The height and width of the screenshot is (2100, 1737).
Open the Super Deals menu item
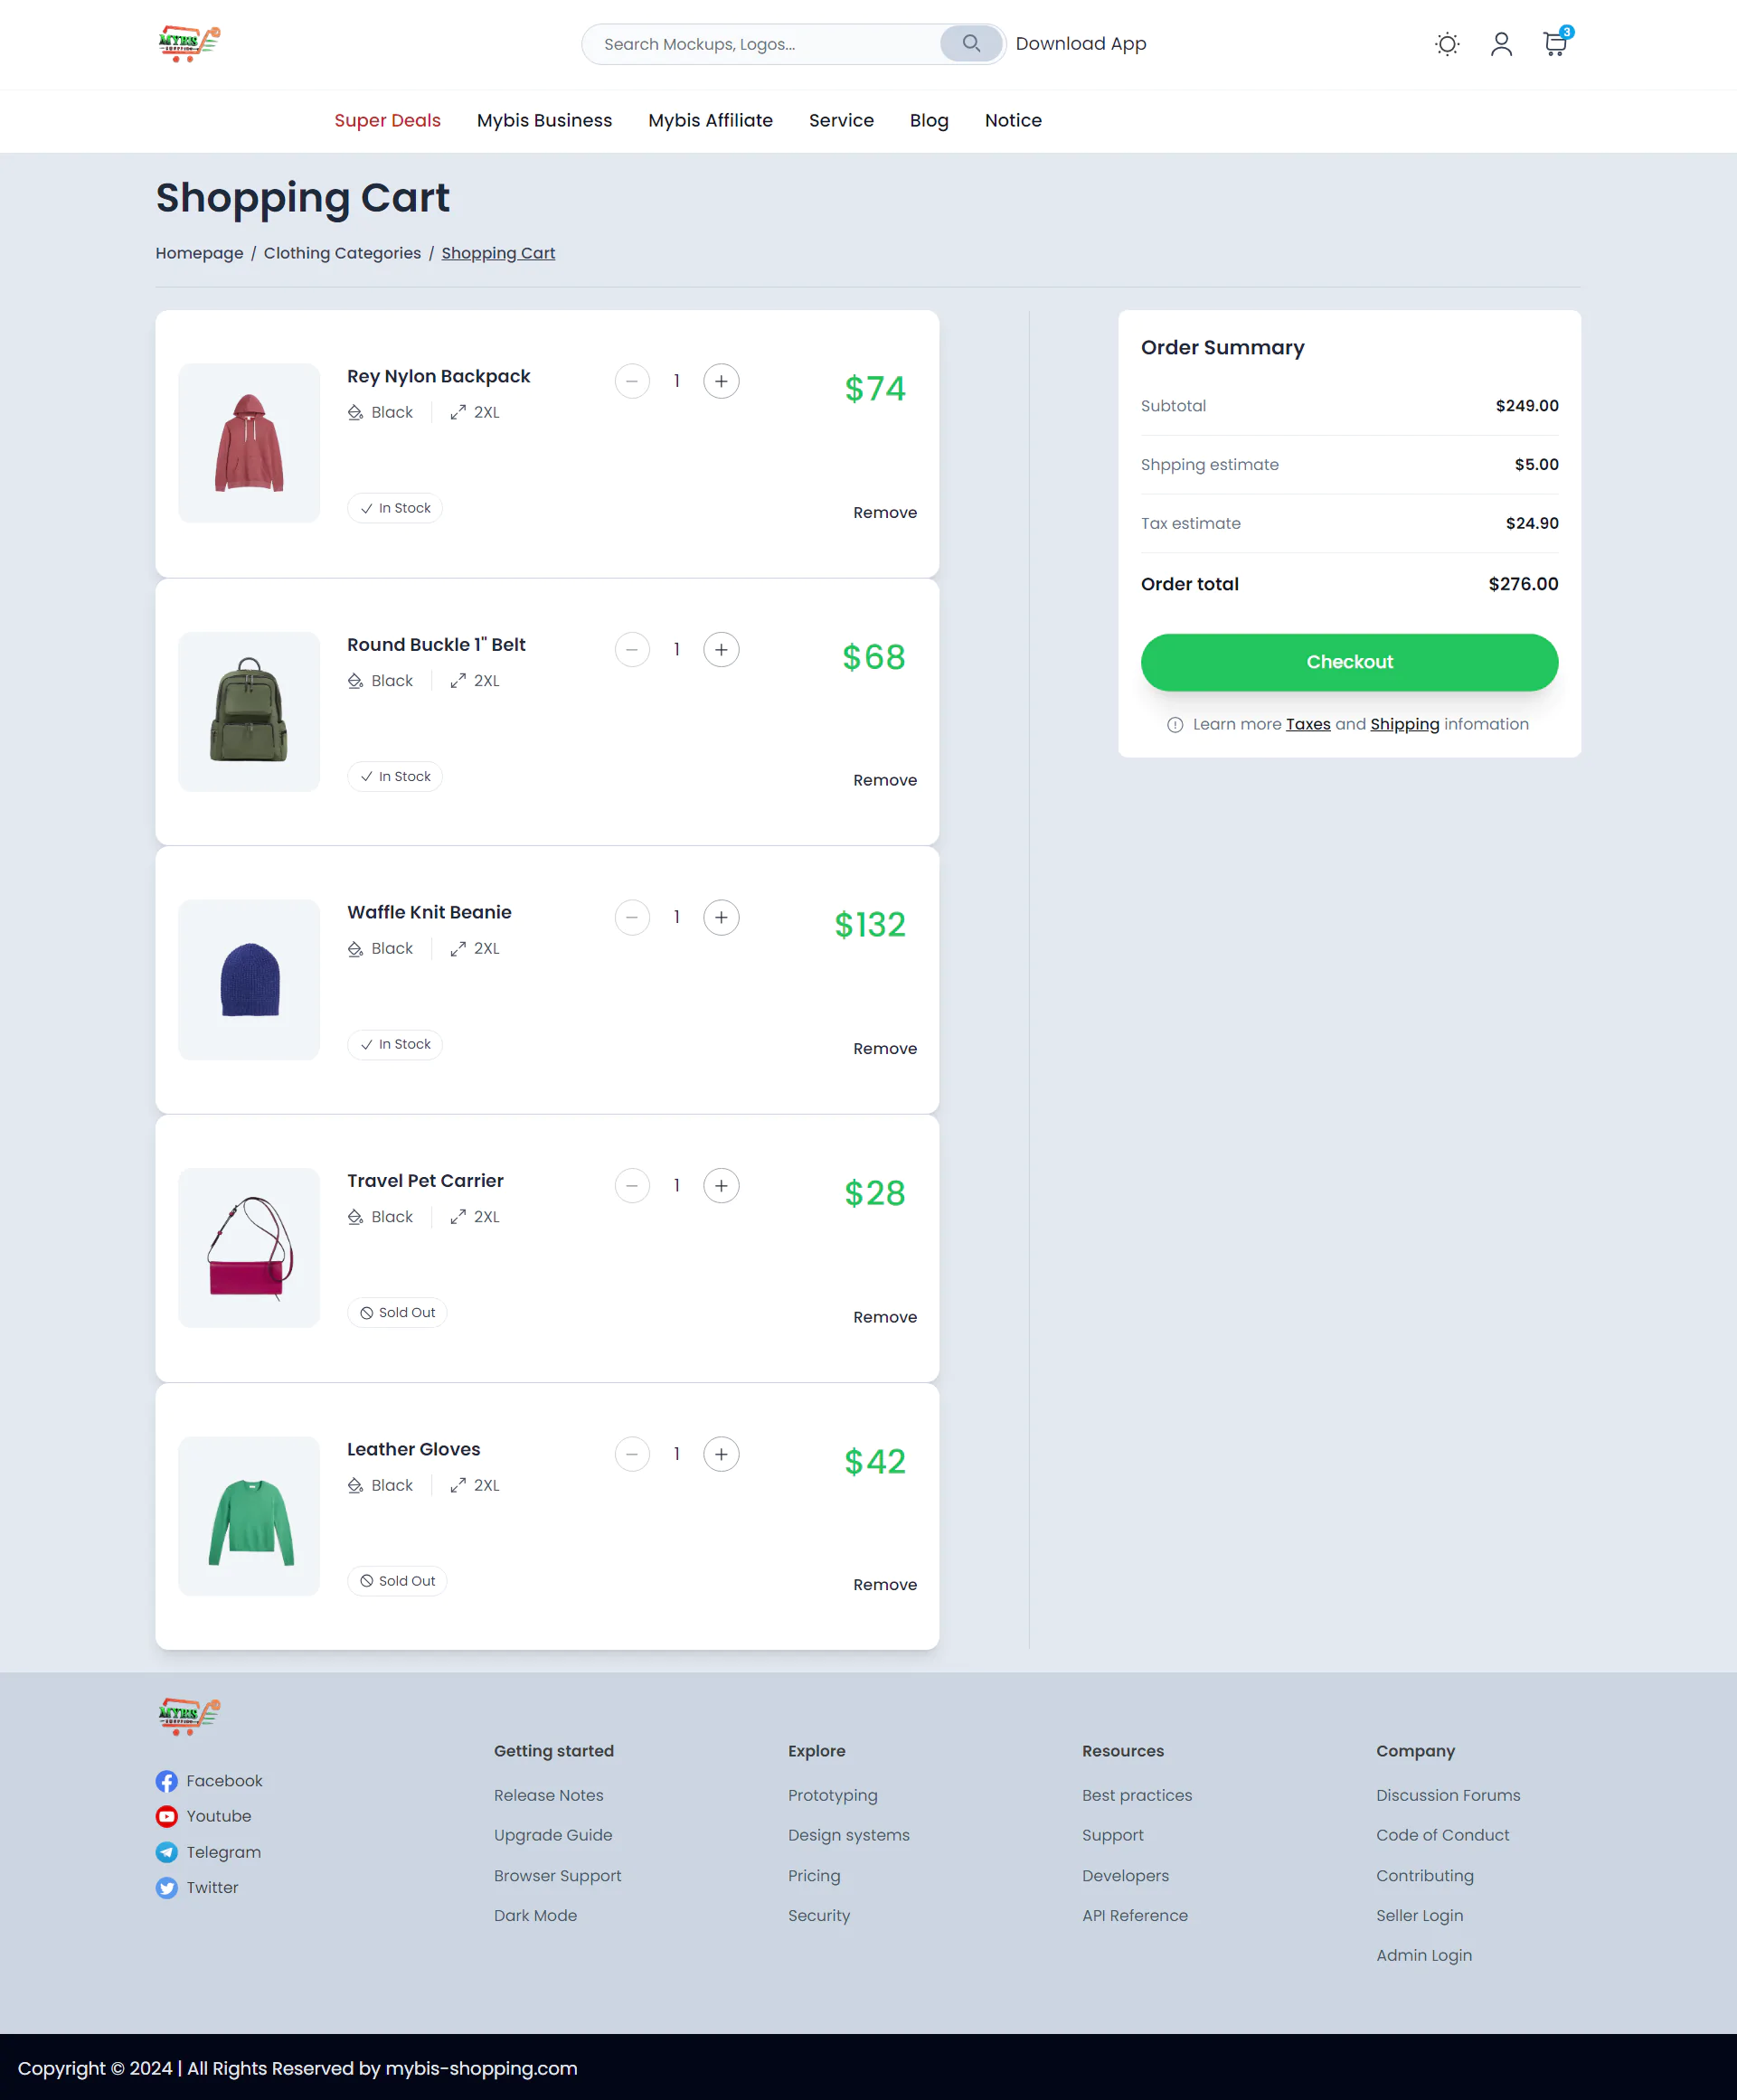(387, 121)
